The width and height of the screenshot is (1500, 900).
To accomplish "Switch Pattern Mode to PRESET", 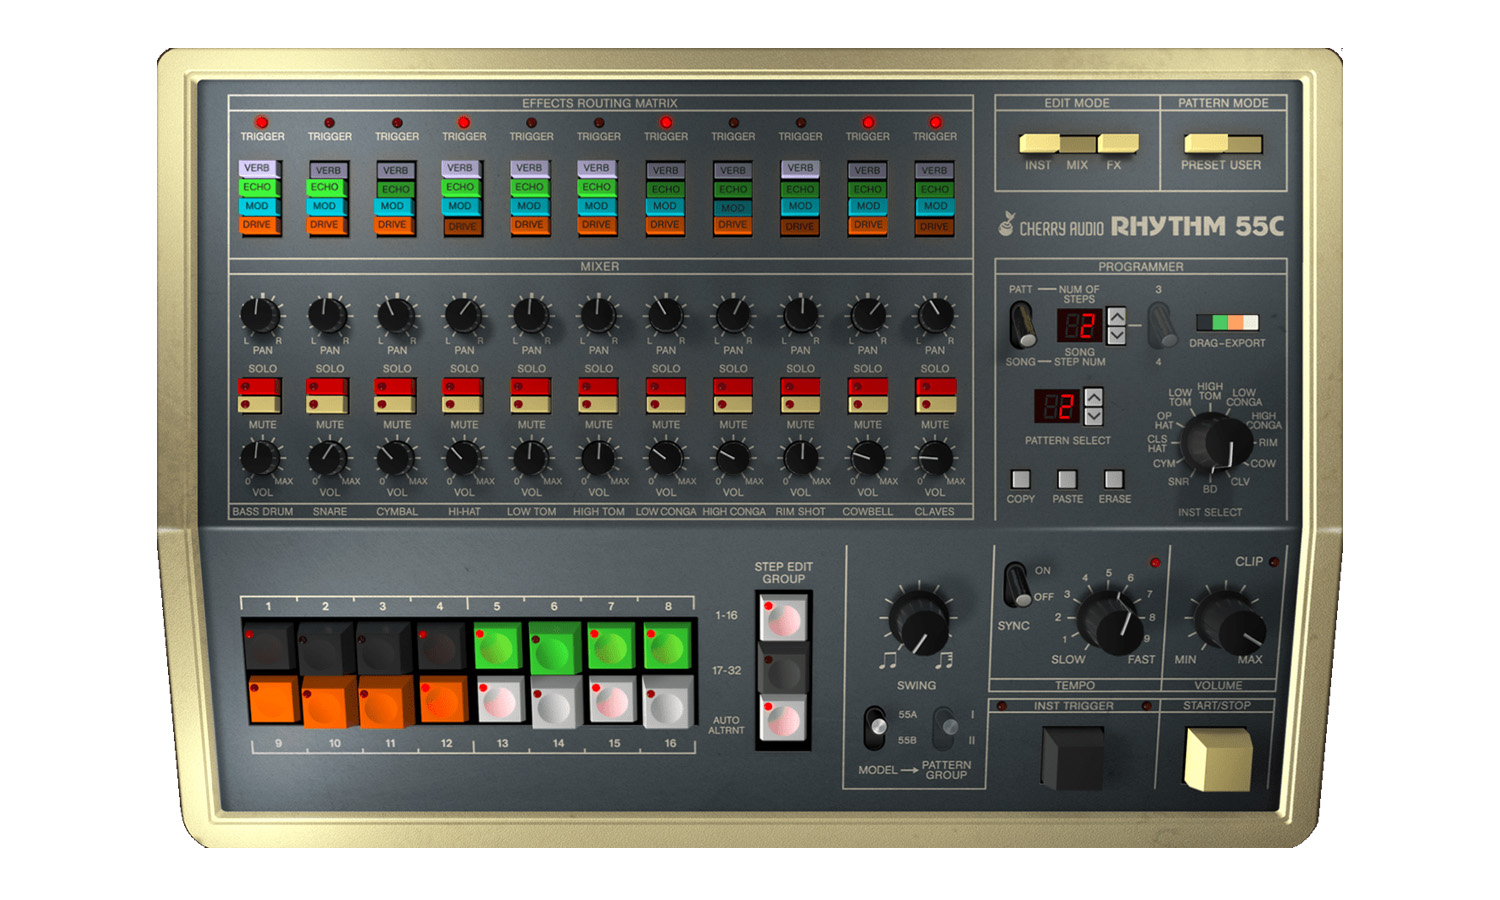I will [x=1204, y=144].
